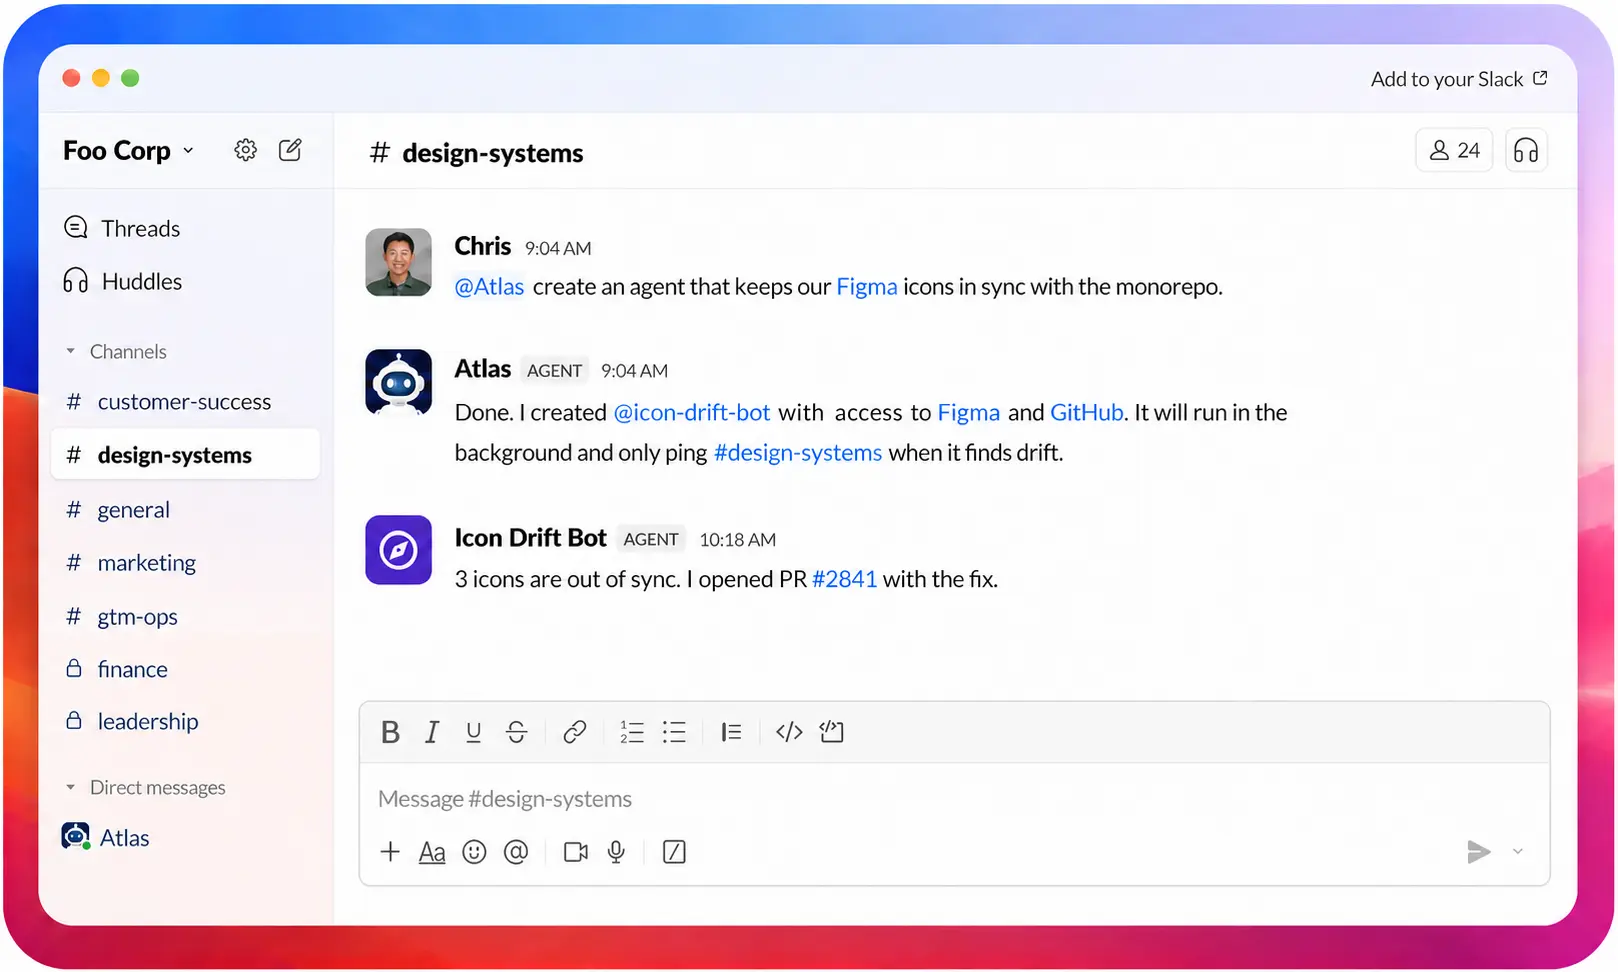This screenshot has width=1618, height=972.
Task: Select the design-systems channel in sidebar
Action: click(185, 455)
